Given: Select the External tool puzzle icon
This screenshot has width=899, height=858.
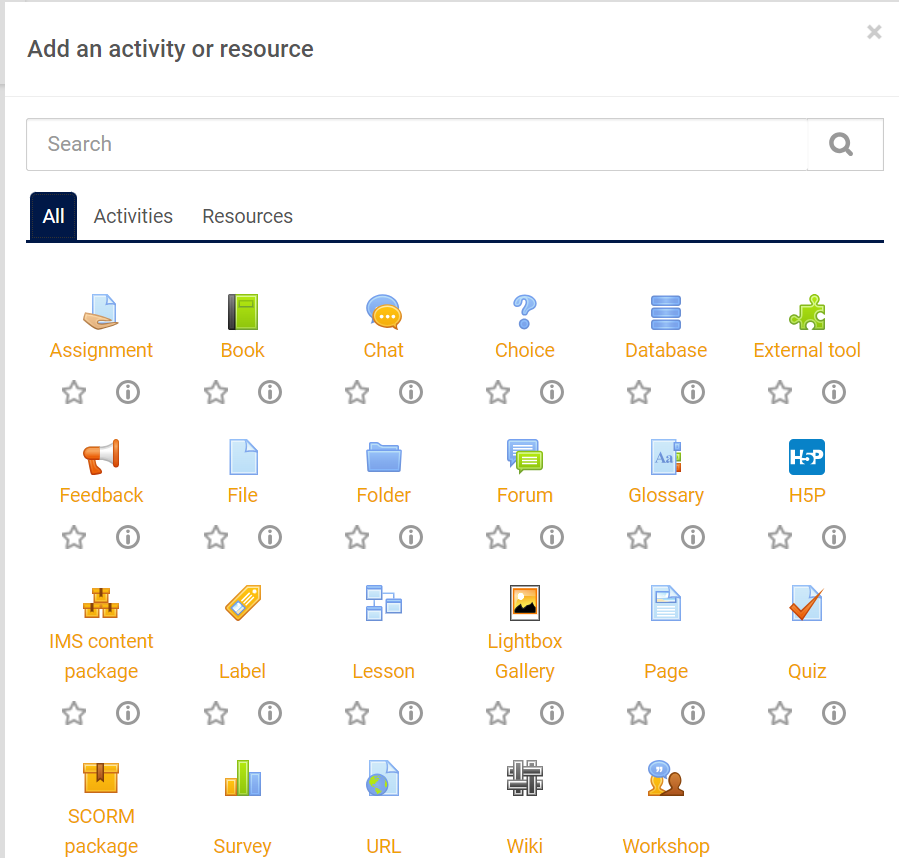Looking at the screenshot, I should pos(807,312).
